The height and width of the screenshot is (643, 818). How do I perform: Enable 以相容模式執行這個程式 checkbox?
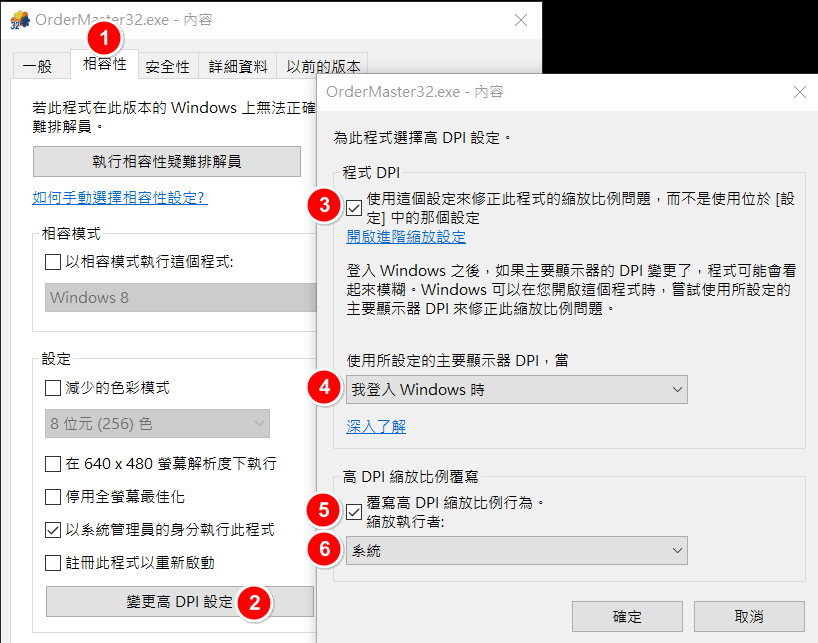[x=53, y=262]
